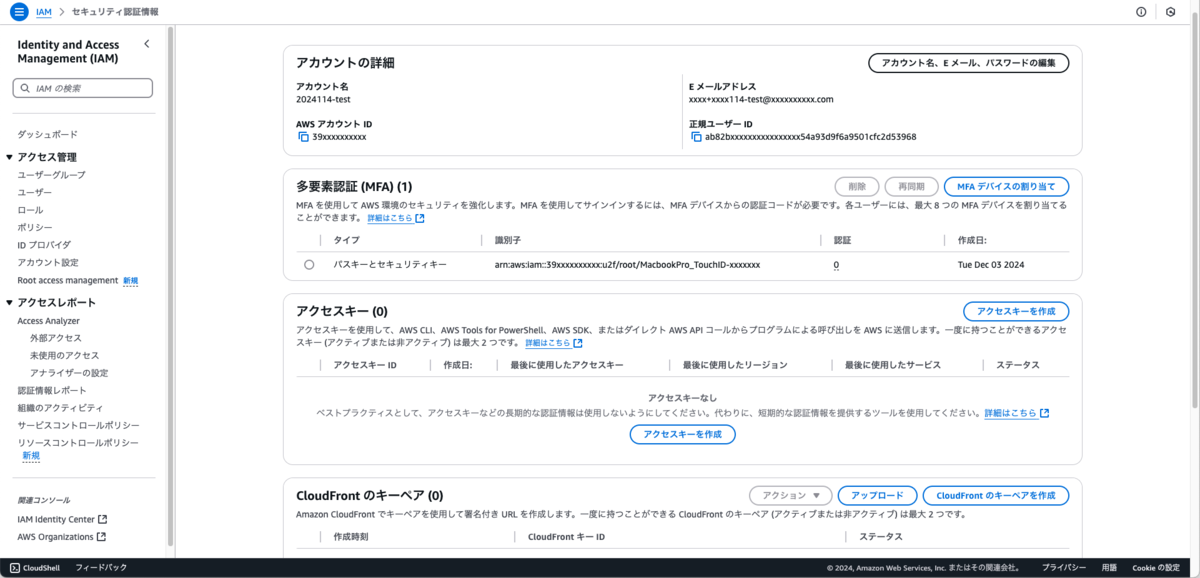Open サービスコントロールポリシー in sidebar
The height and width of the screenshot is (578, 1200).
78,425
